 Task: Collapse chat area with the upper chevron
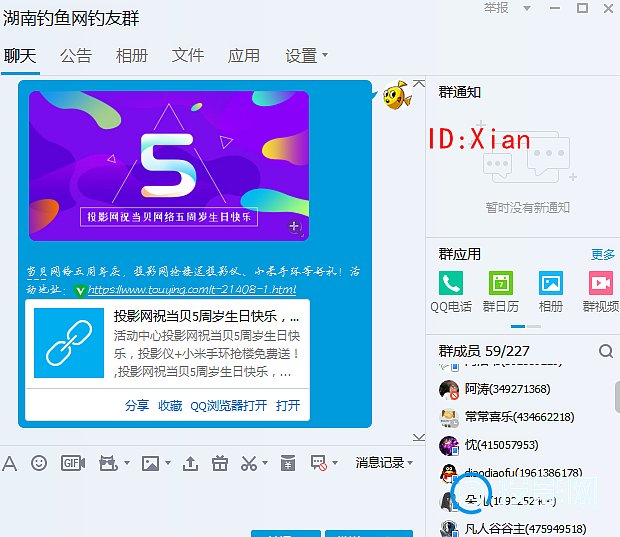pos(419,83)
